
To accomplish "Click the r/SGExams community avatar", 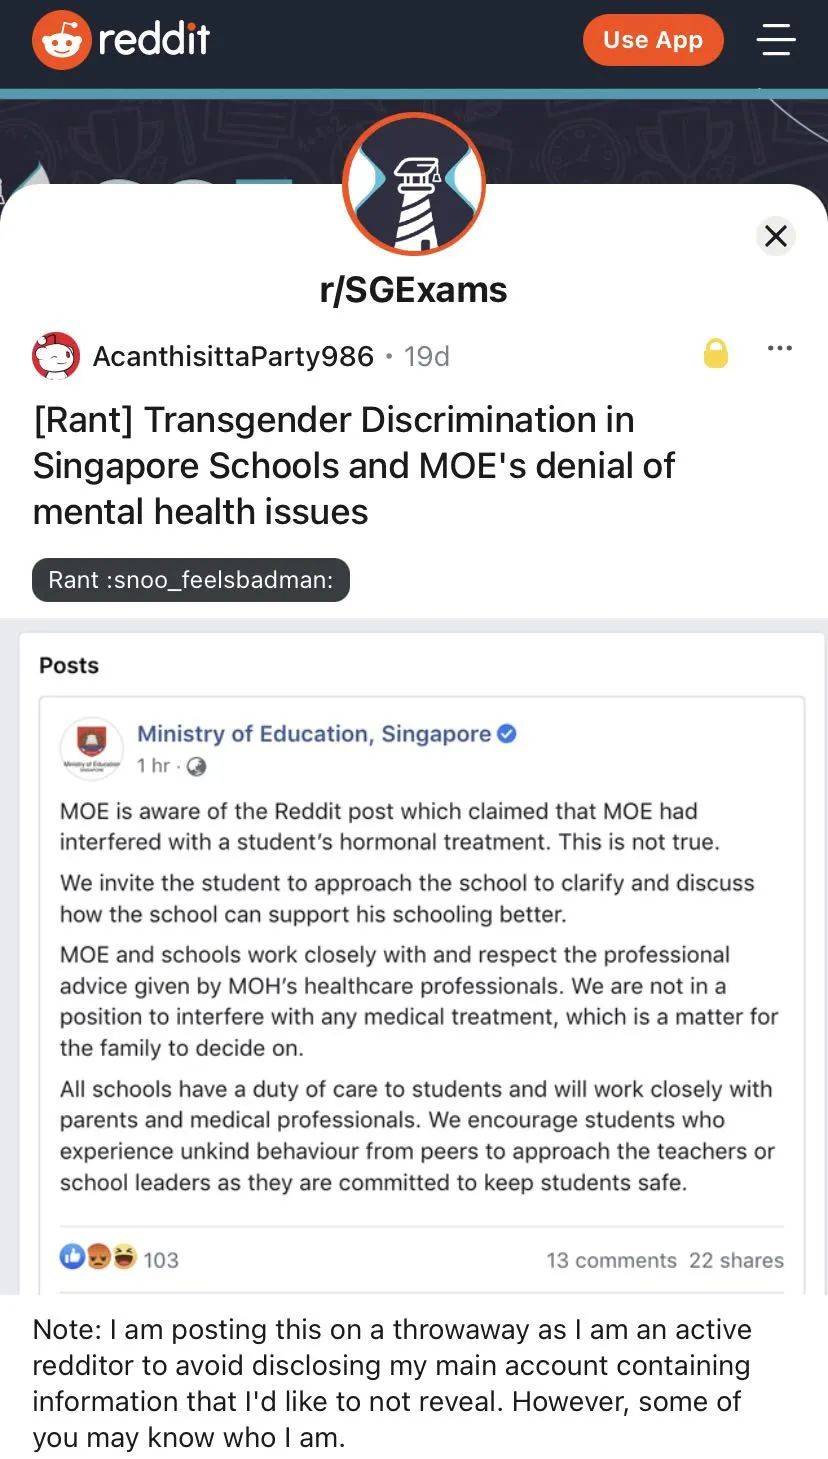I will click(414, 185).
